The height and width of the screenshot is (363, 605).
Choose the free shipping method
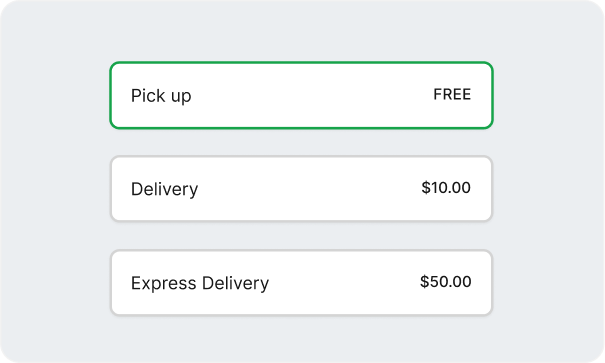[301, 95]
